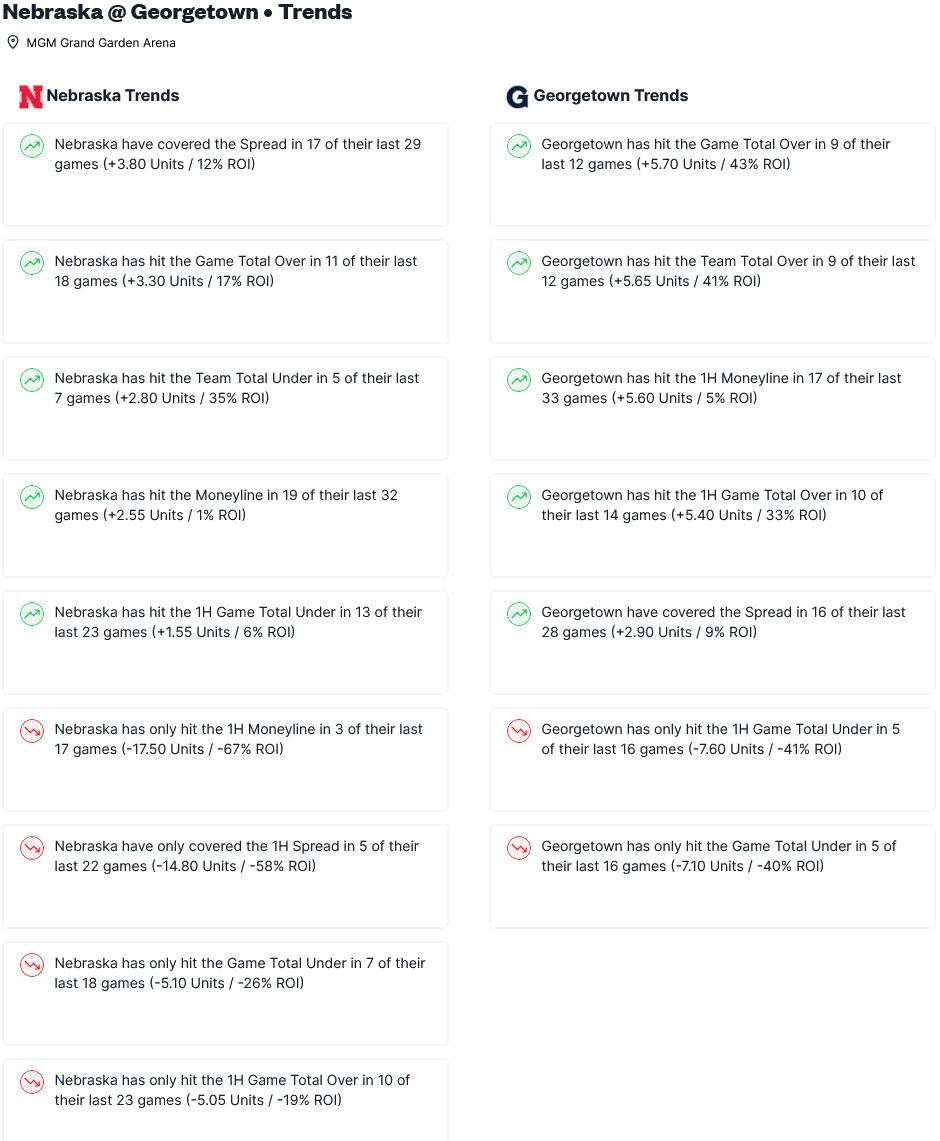Click green uptrend icon for Nebraska Spread trend
Screen dimensions: 940x1141
click(32, 146)
